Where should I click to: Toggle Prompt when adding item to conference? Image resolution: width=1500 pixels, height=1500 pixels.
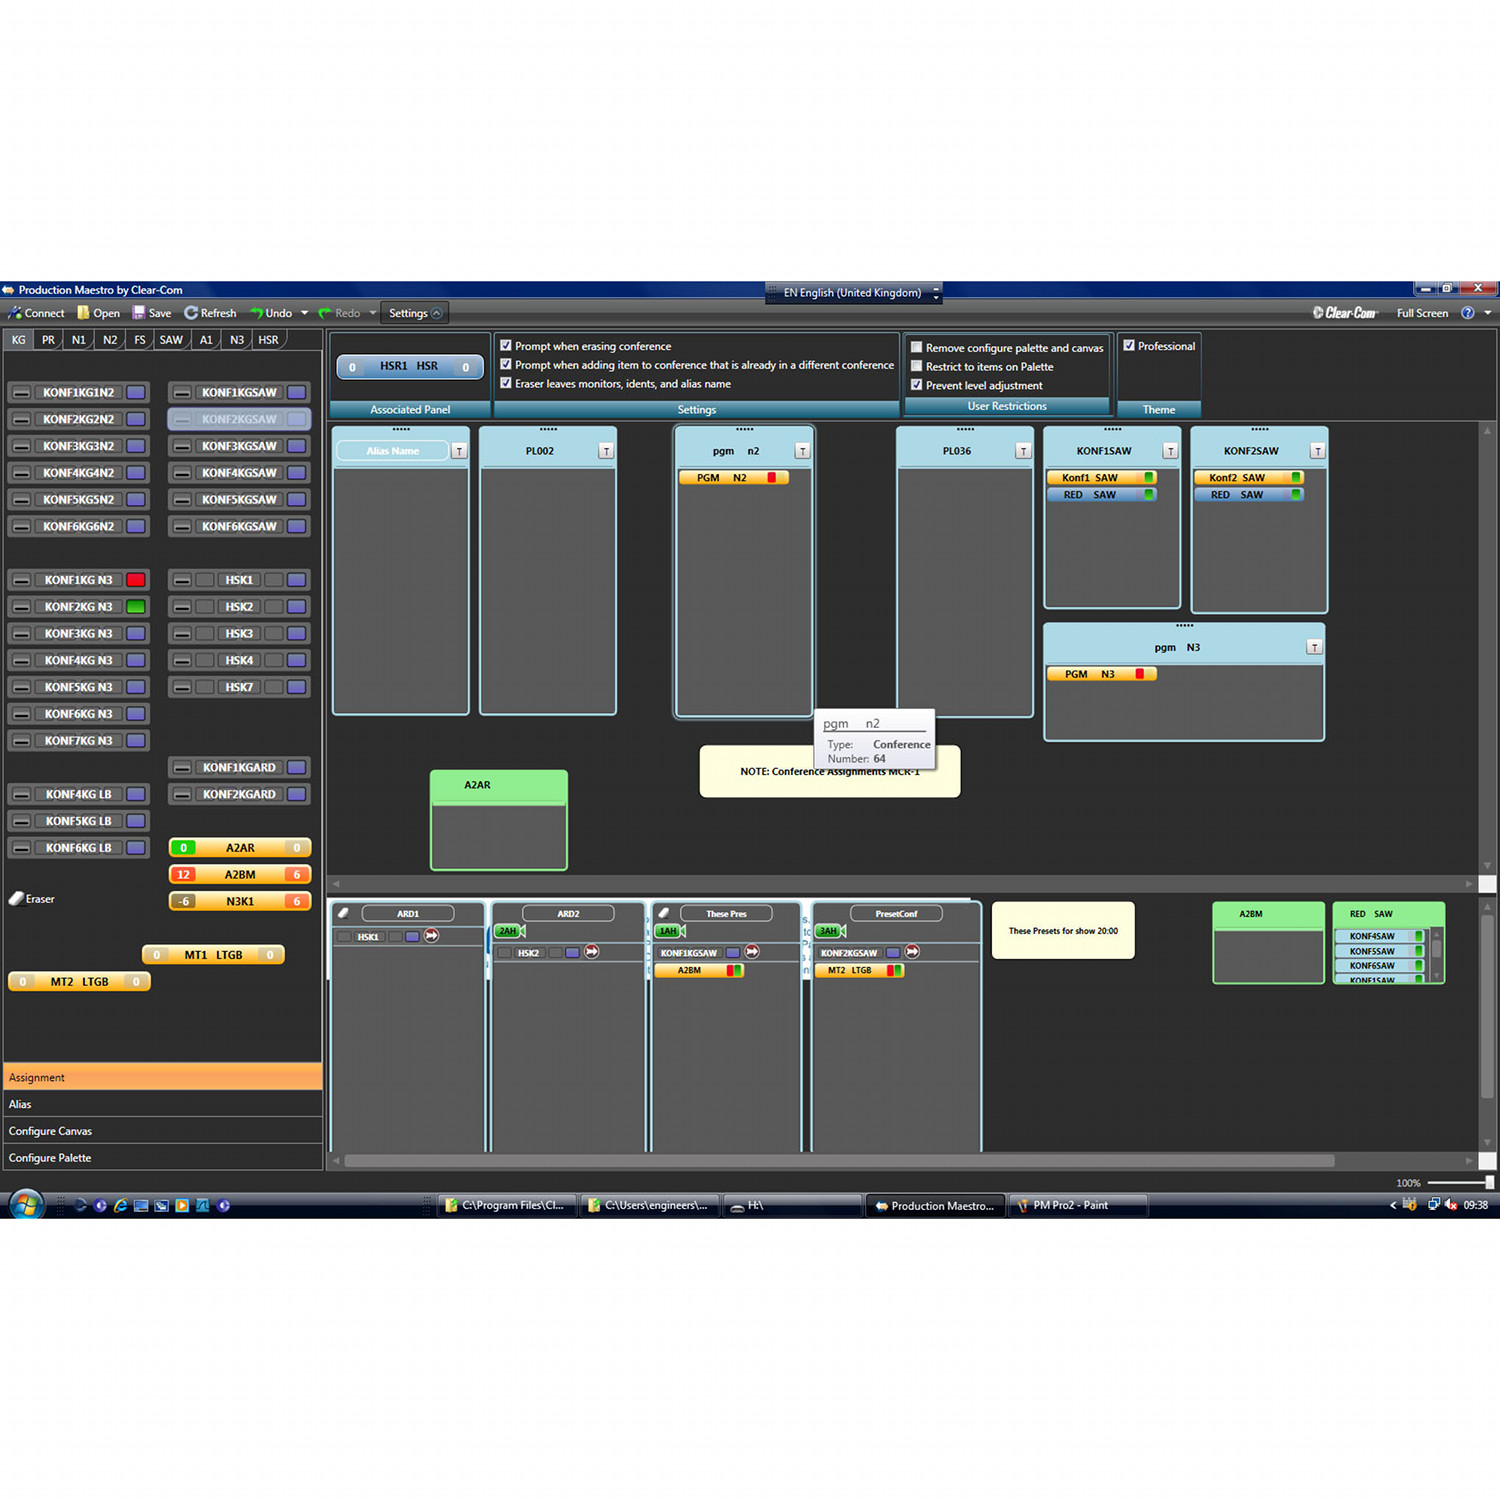pos(506,365)
